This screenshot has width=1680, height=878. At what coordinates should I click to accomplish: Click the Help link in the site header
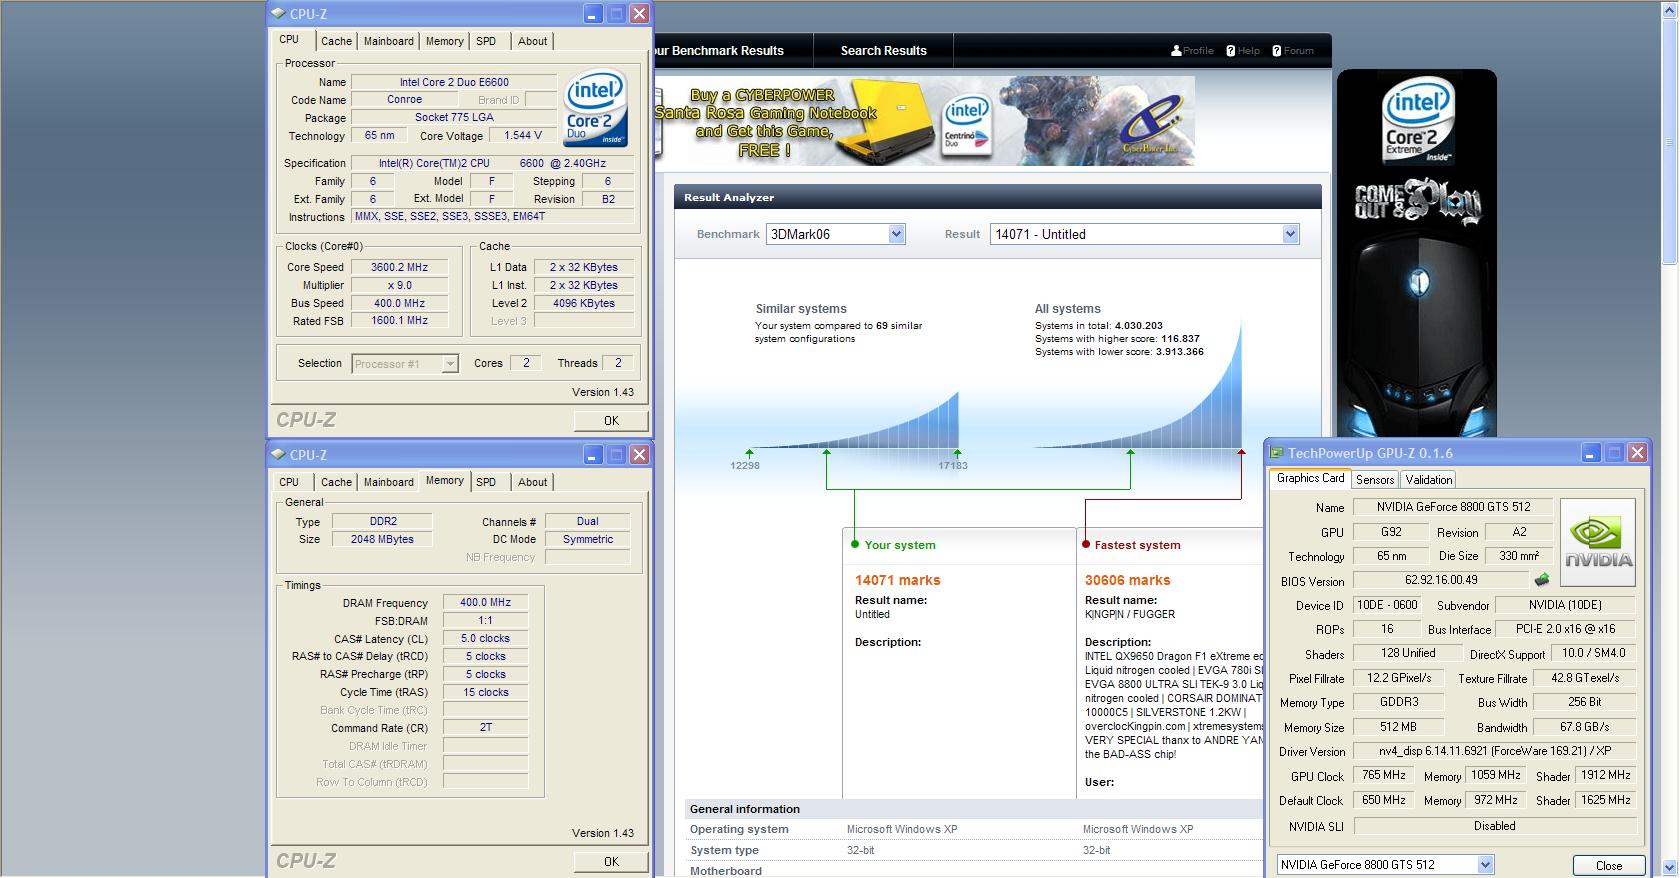click(x=1249, y=51)
